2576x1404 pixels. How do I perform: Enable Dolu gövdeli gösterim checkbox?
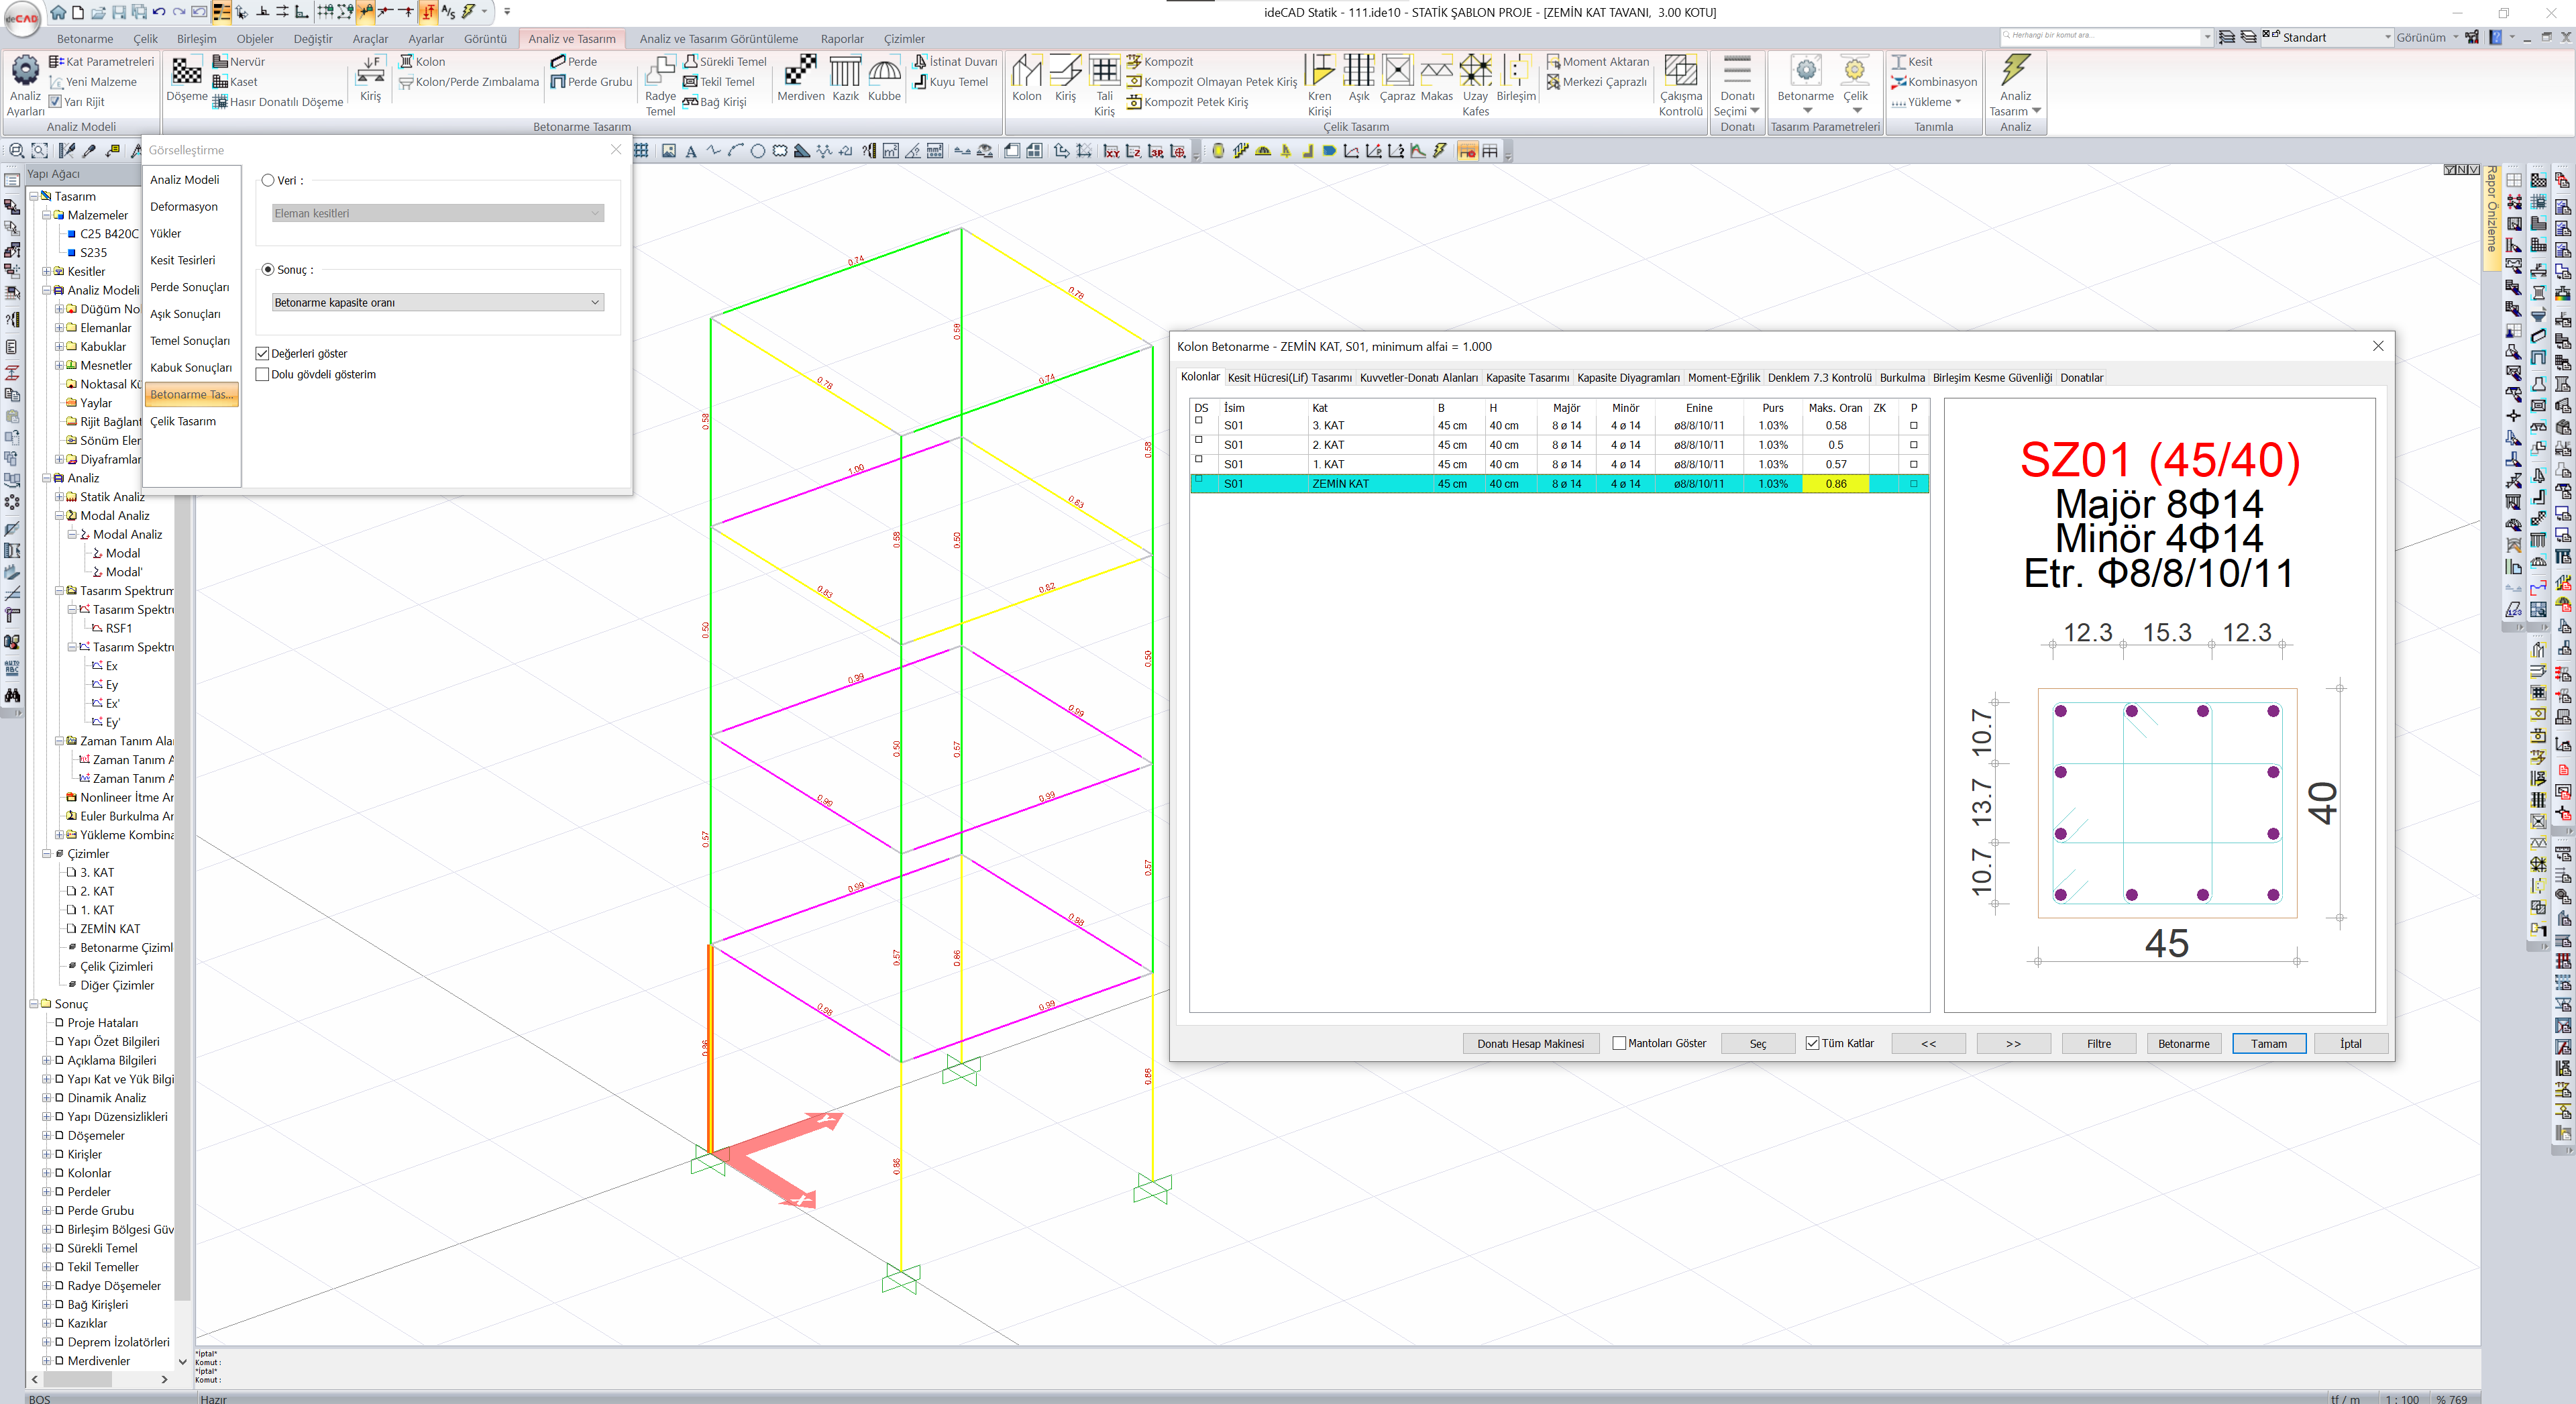click(x=263, y=375)
